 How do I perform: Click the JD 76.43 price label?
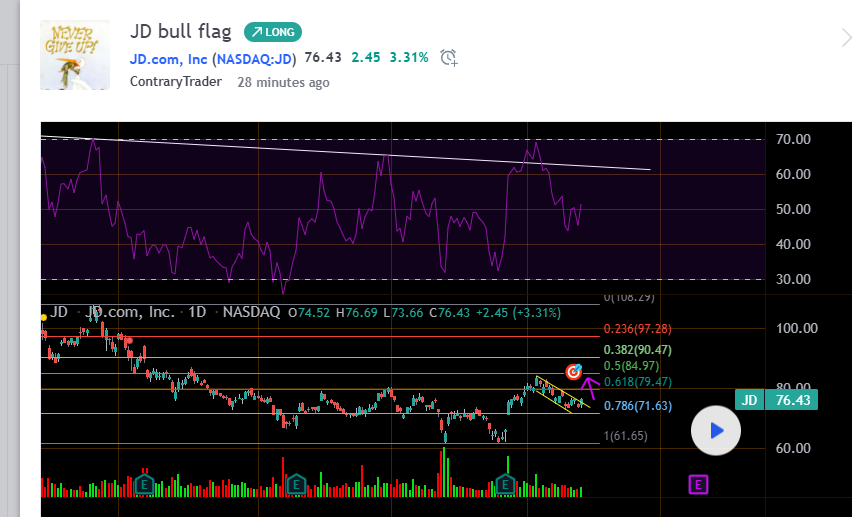pos(776,400)
